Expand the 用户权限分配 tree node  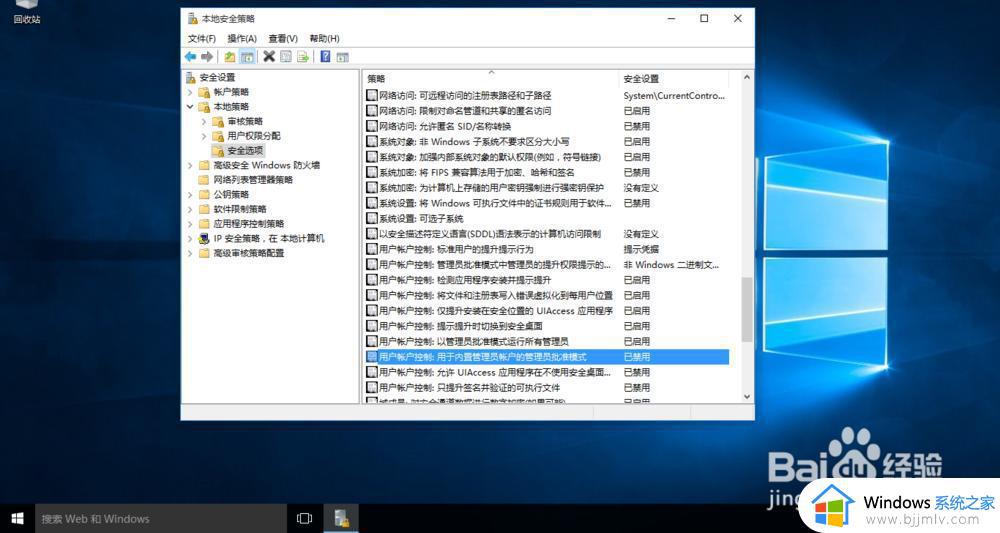tap(203, 136)
